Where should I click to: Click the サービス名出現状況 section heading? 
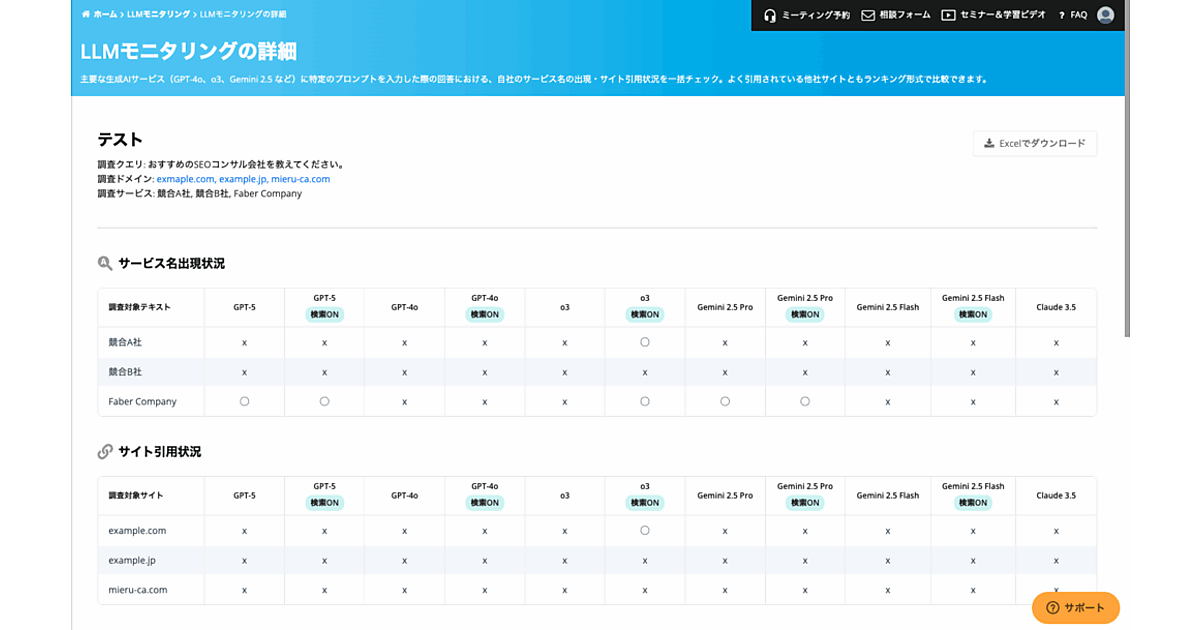coord(171,264)
